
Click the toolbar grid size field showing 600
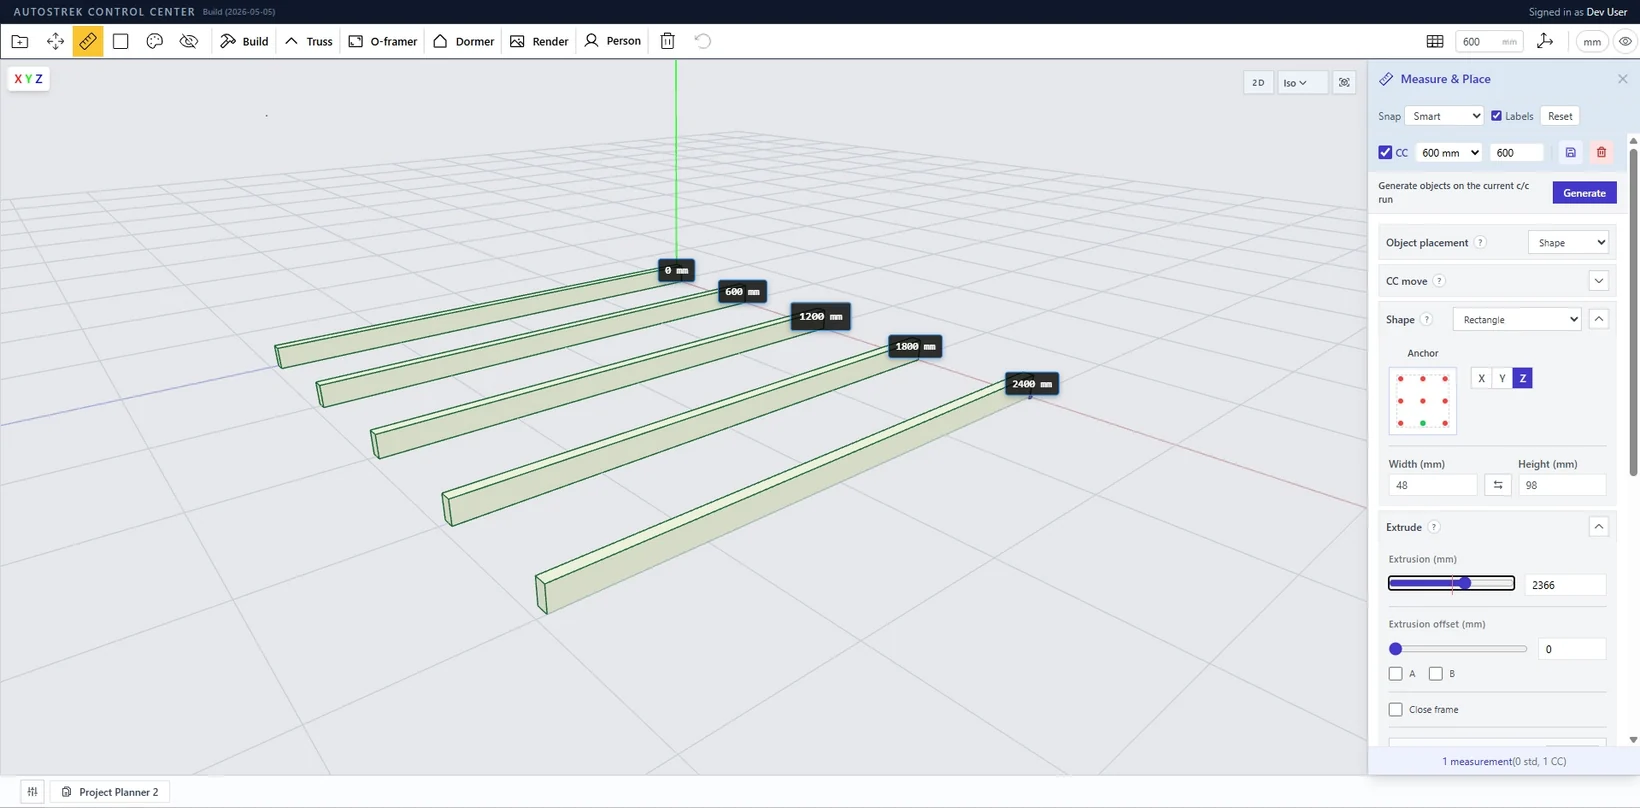(1489, 41)
